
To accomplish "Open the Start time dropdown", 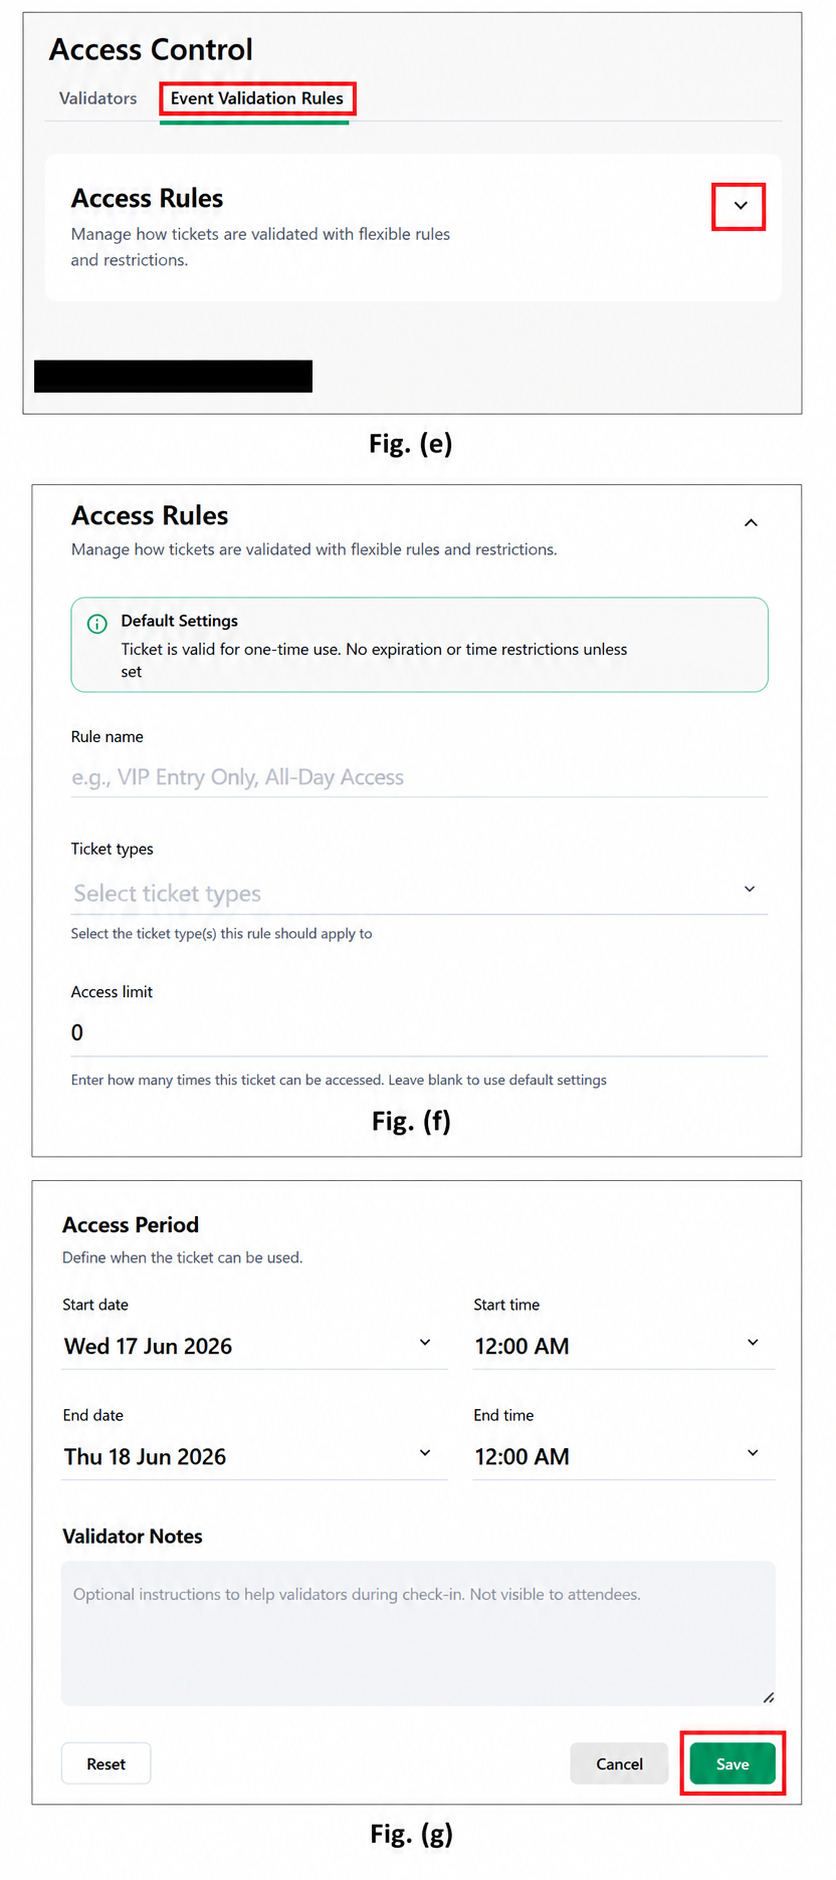I will pos(623,1346).
